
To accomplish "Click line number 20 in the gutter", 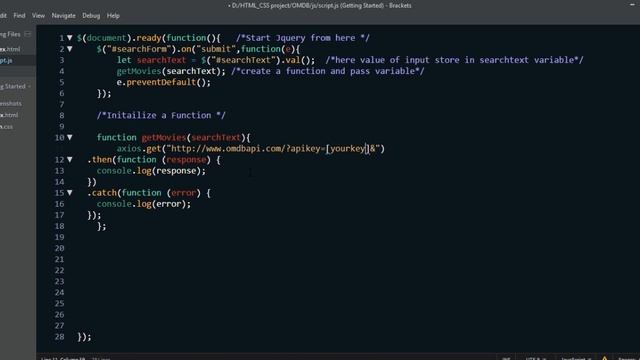I will point(59,248).
